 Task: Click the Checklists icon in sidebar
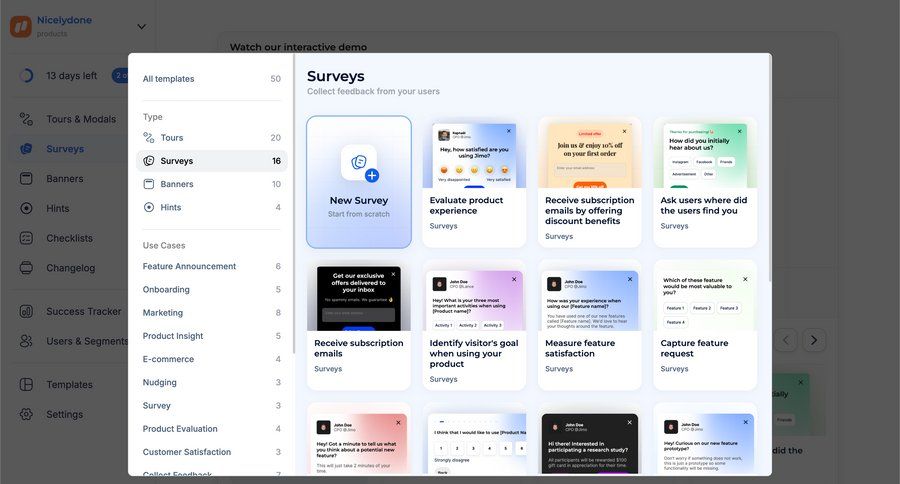click(26, 238)
